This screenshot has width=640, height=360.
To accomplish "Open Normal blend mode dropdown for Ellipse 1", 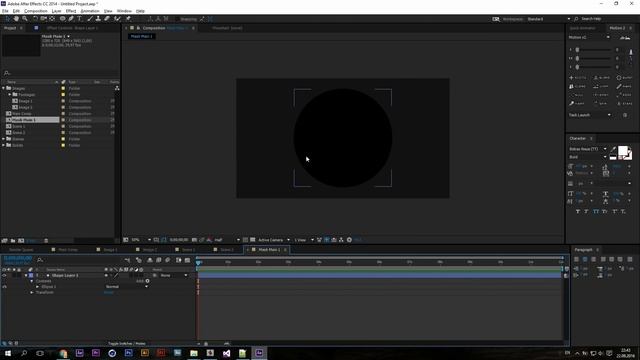I will (x=127, y=287).
